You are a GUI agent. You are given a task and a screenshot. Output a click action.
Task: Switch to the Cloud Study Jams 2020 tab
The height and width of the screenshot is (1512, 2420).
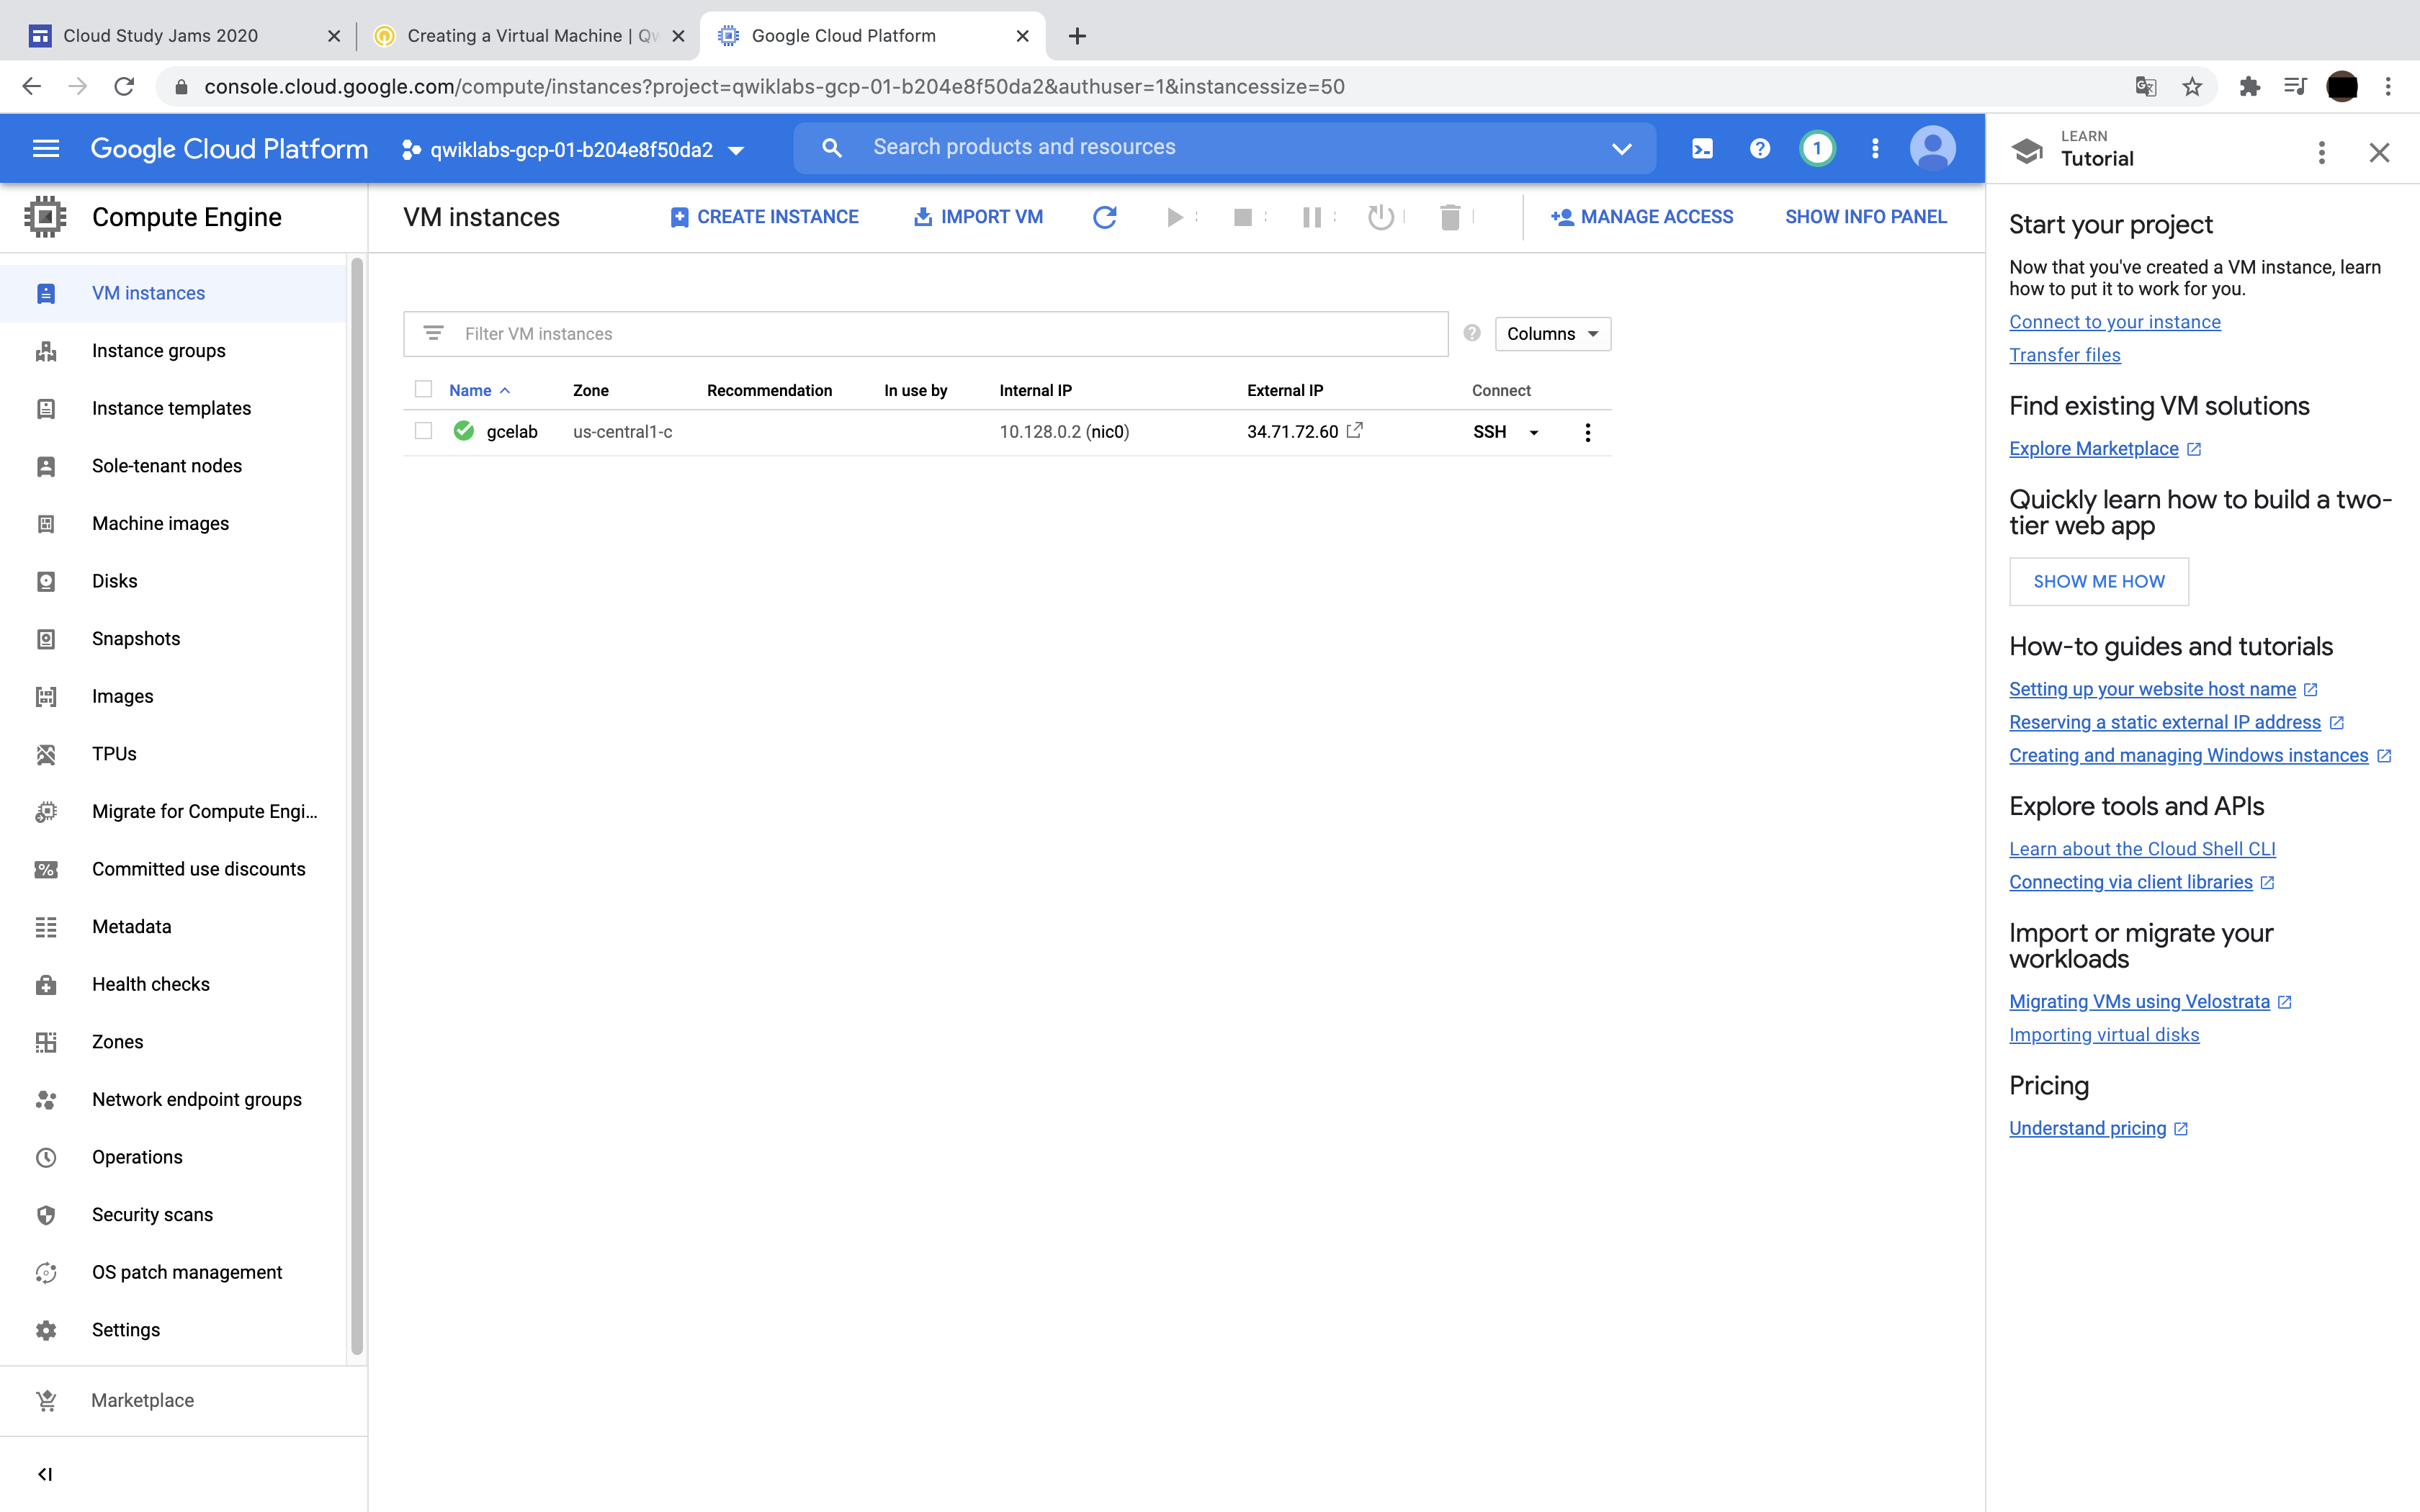tap(160, 36)
